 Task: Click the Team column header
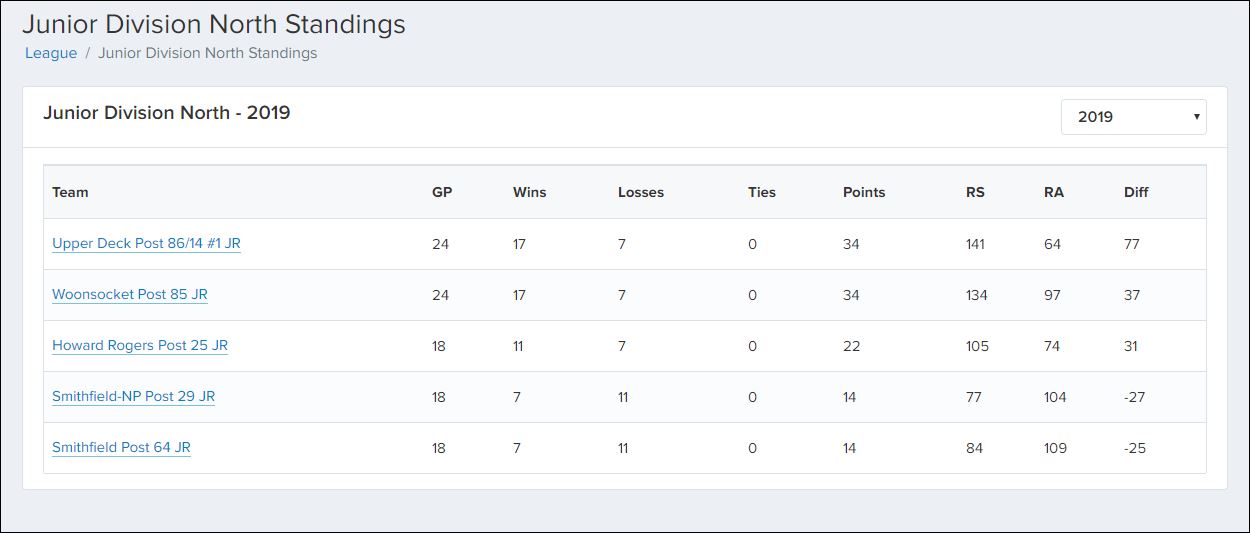(70, 192)
